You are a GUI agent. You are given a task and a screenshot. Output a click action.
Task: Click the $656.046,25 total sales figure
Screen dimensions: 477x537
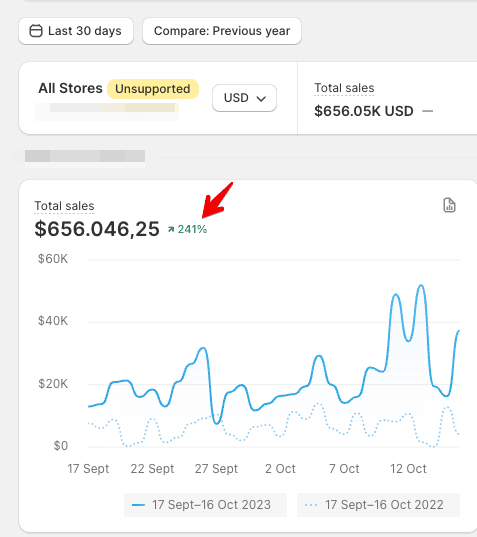point(97,229)
